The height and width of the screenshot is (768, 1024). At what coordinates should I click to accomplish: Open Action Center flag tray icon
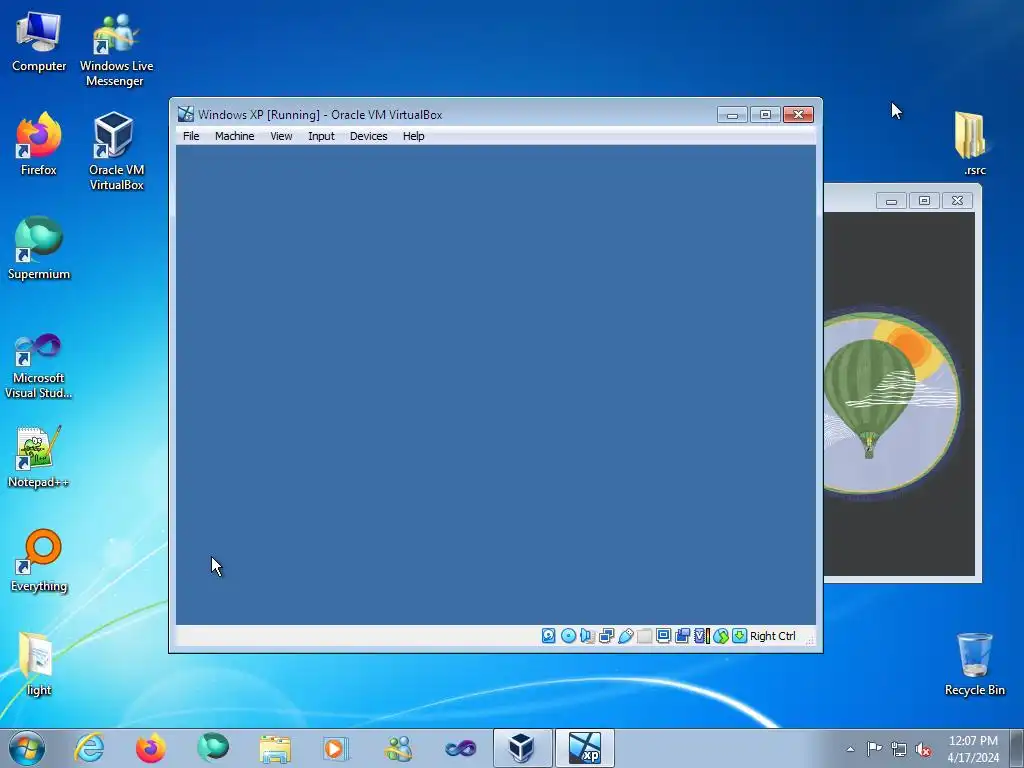point(874,749)
